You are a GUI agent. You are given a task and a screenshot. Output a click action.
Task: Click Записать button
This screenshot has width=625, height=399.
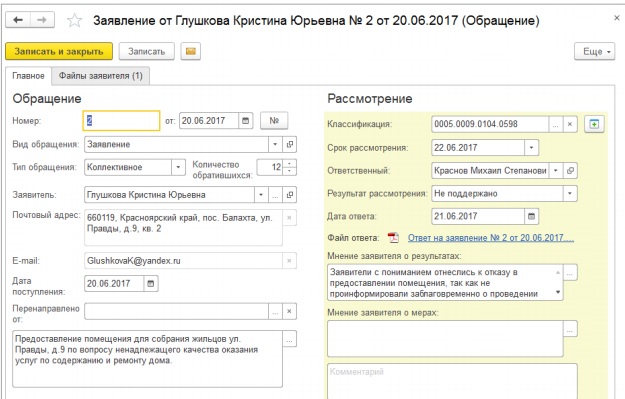coord(147,51)
